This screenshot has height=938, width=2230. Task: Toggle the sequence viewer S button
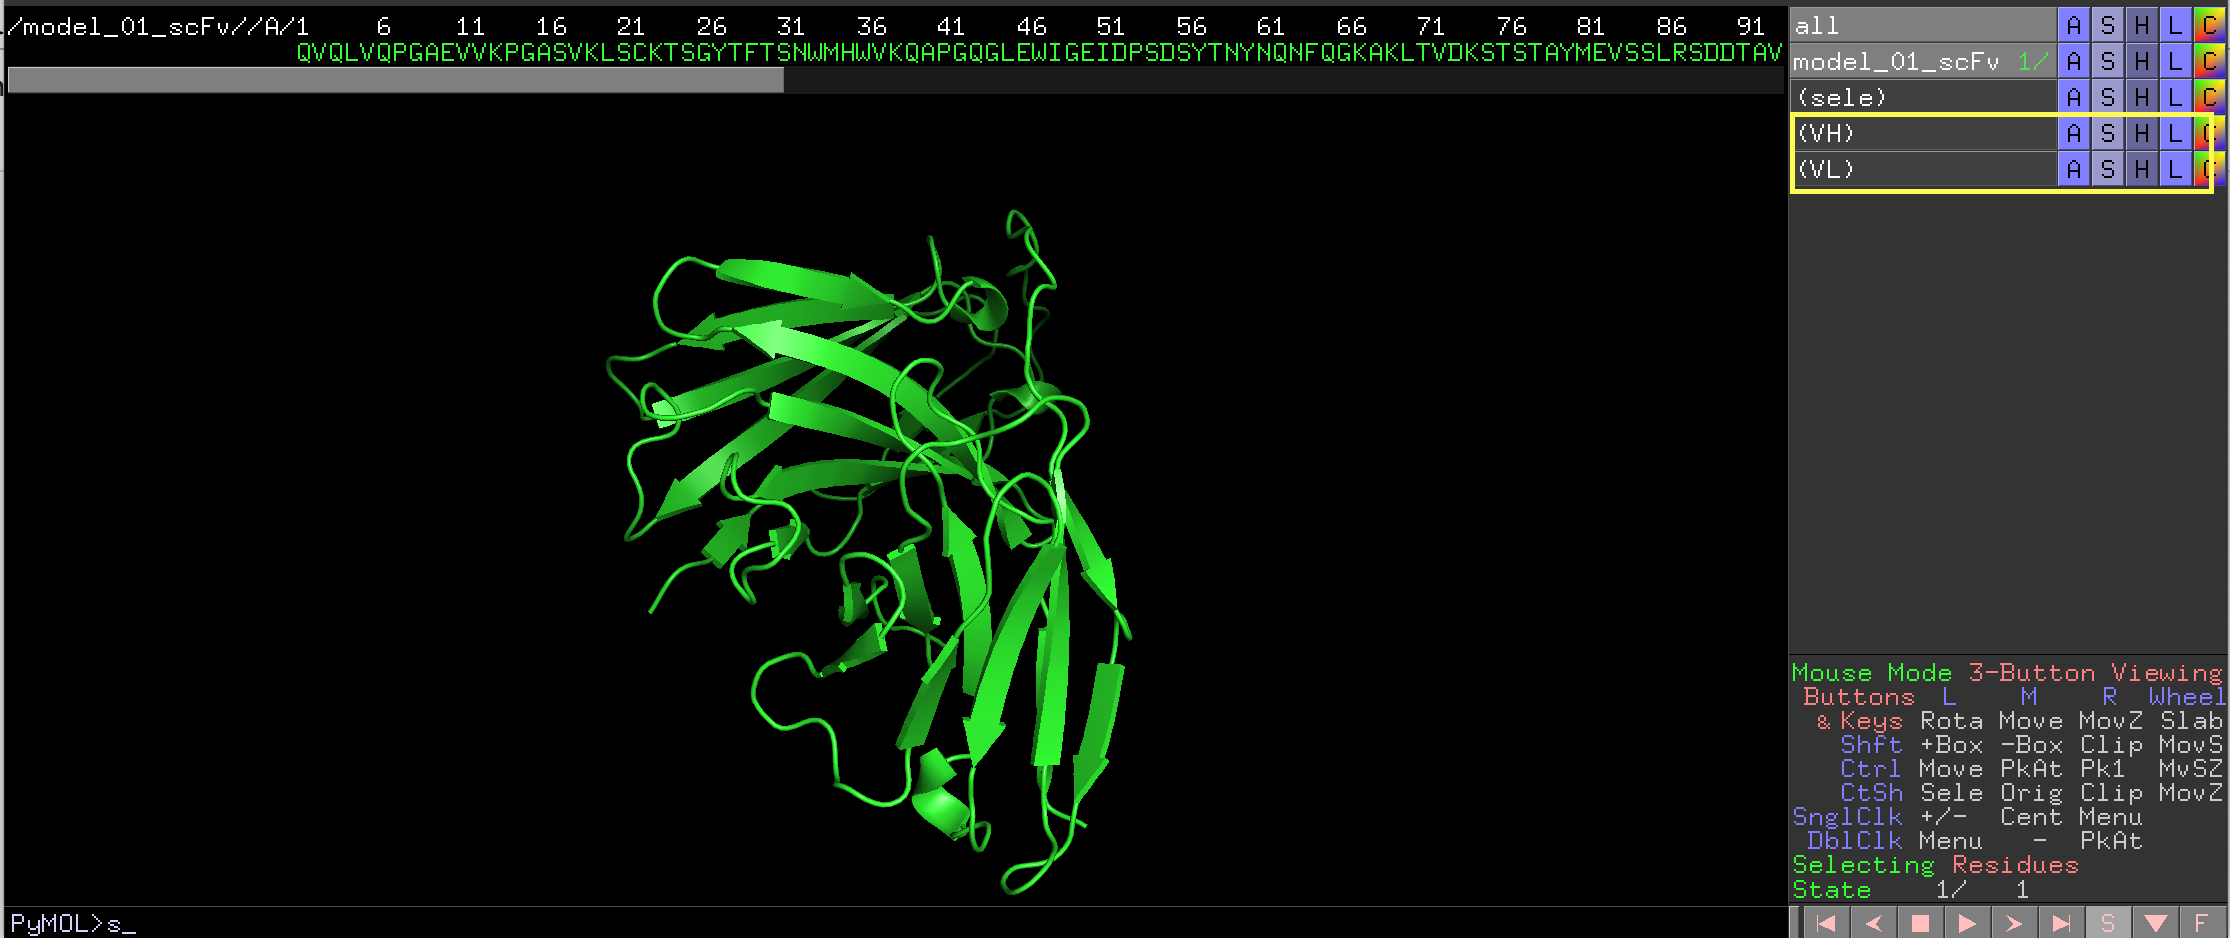coord(2108,923)
